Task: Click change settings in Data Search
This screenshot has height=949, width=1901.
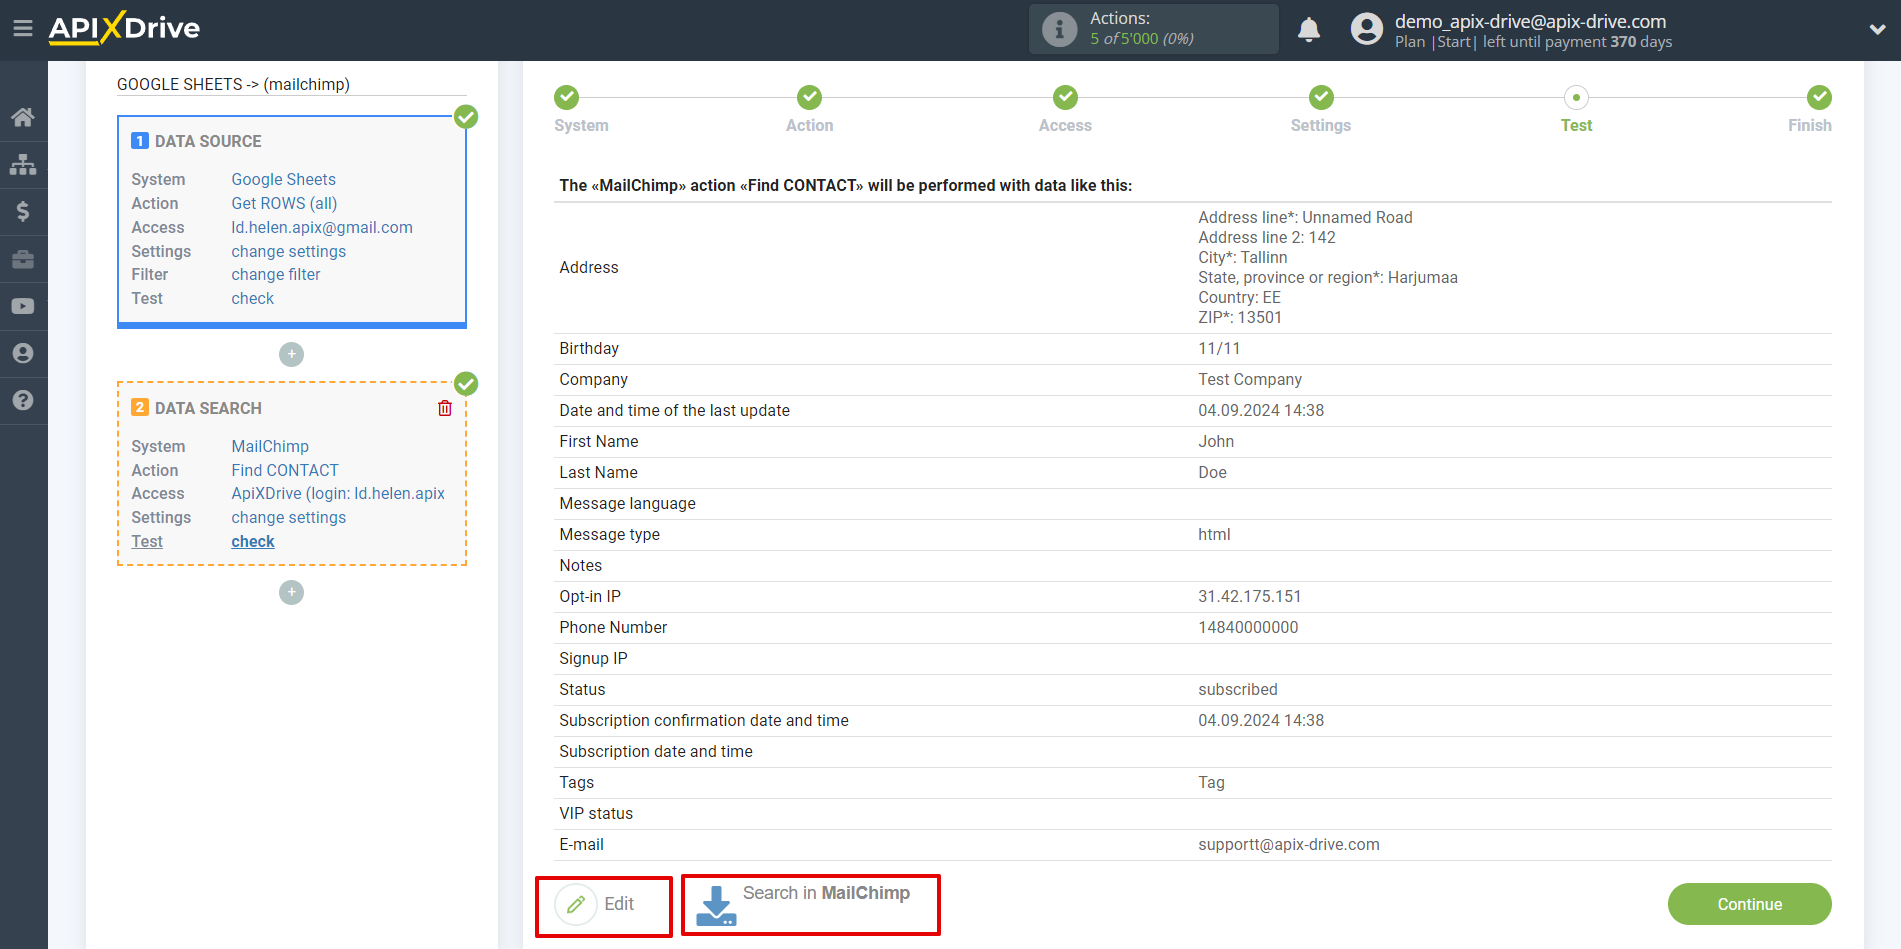Action: coord(288,517)
